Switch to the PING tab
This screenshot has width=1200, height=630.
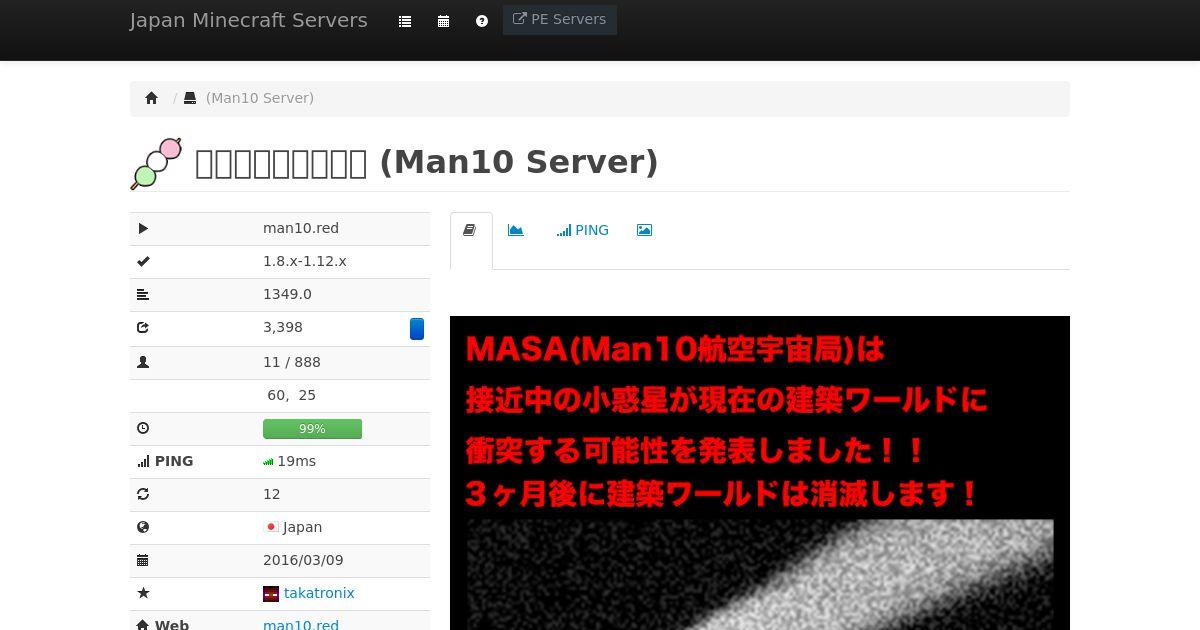583,230
